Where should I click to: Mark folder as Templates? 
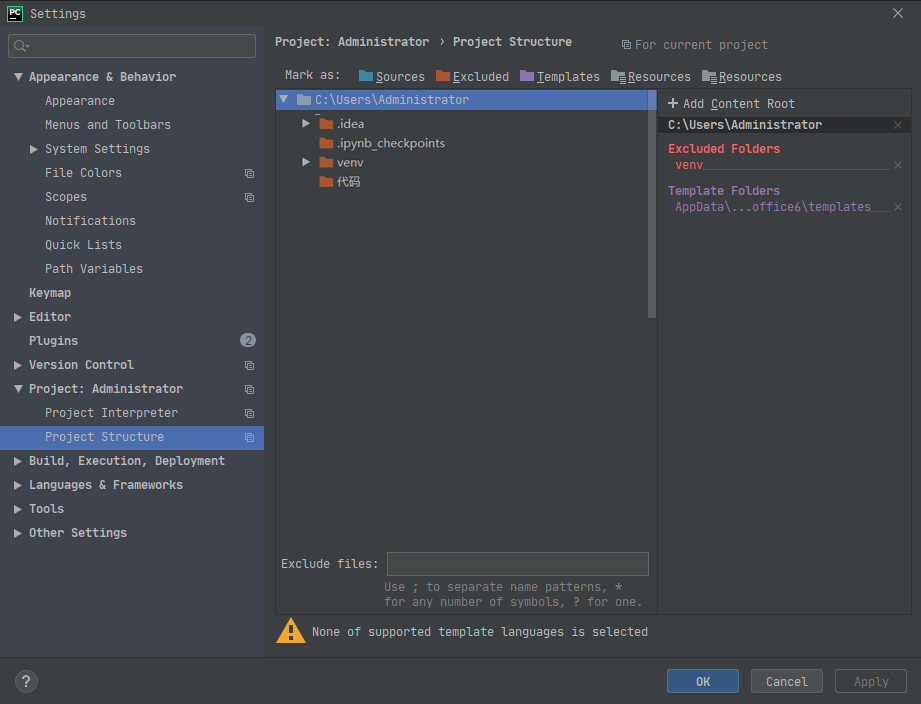pos(560,76)
